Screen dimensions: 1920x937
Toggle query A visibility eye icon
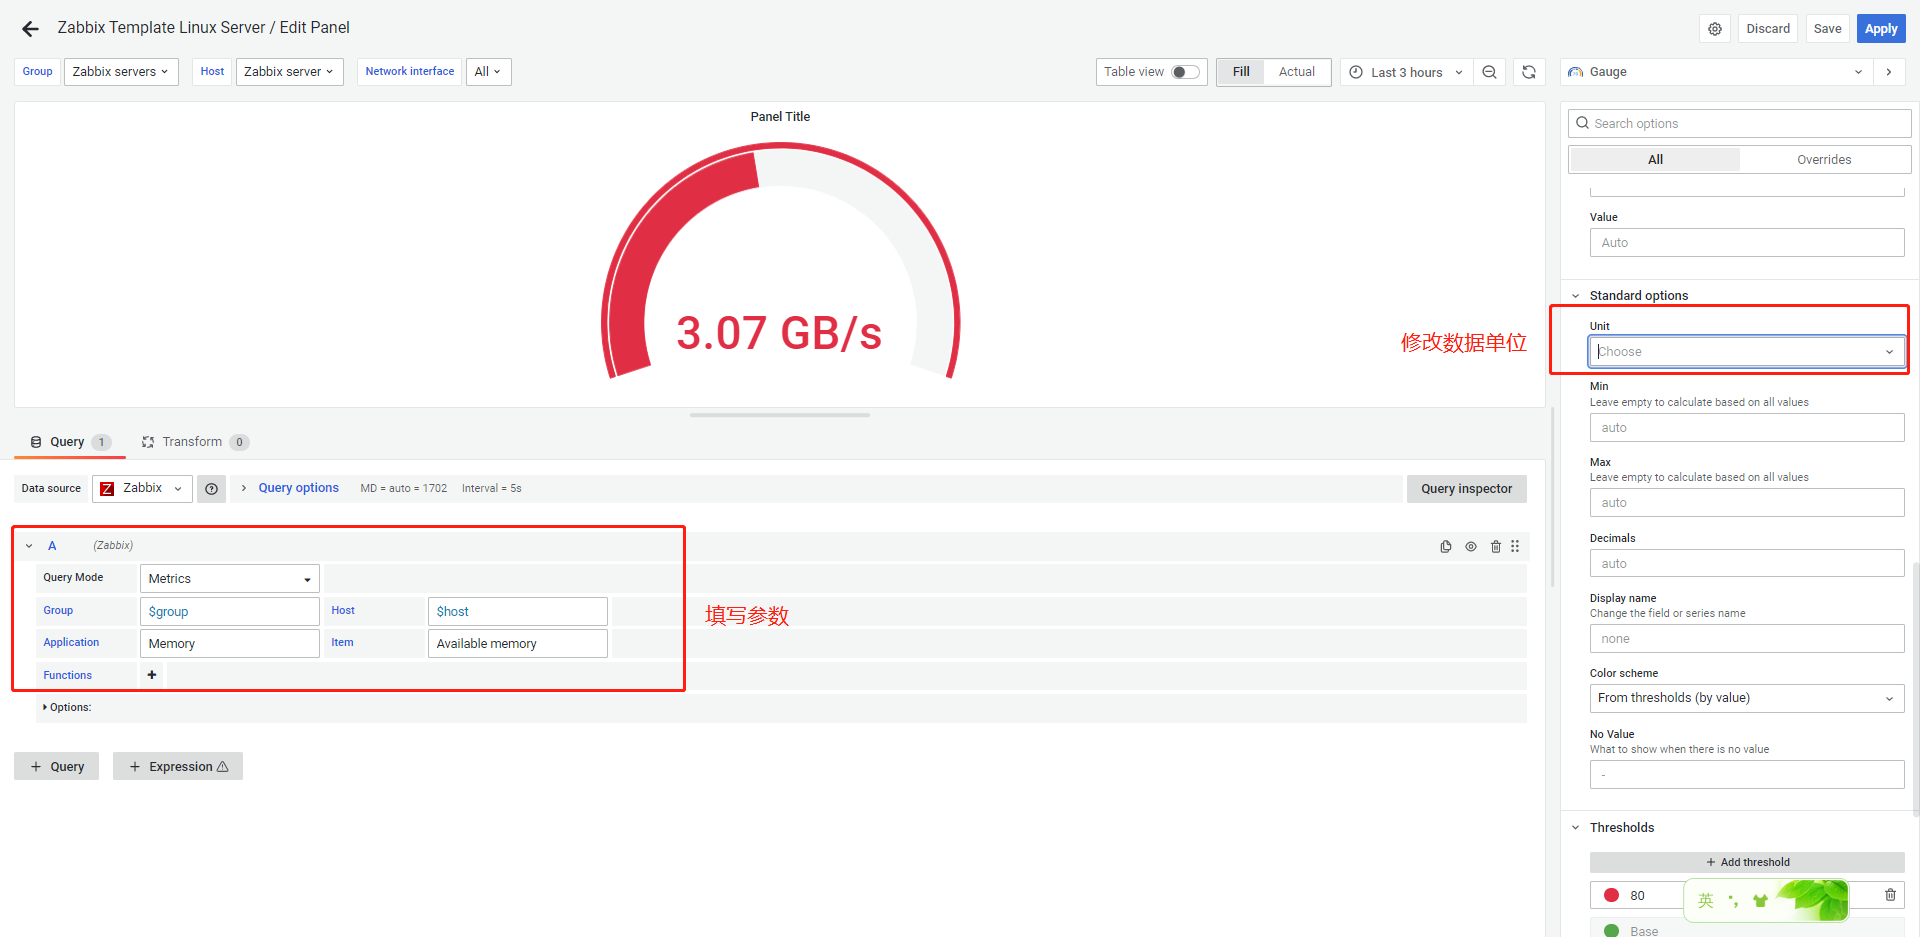click(x=1471, y=546)
